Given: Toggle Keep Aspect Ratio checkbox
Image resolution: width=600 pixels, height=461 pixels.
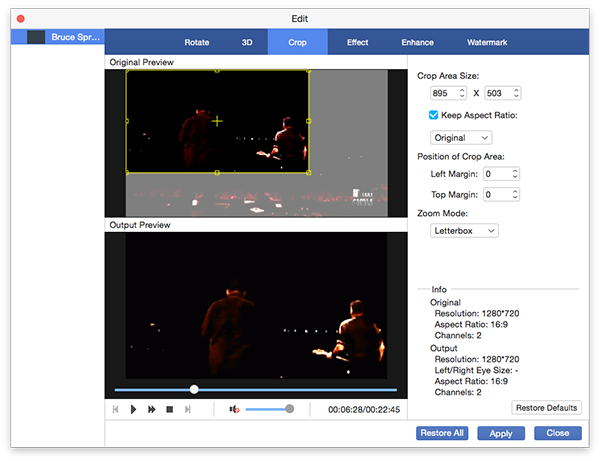Looking at the screenshot, I should pos(433,115).
